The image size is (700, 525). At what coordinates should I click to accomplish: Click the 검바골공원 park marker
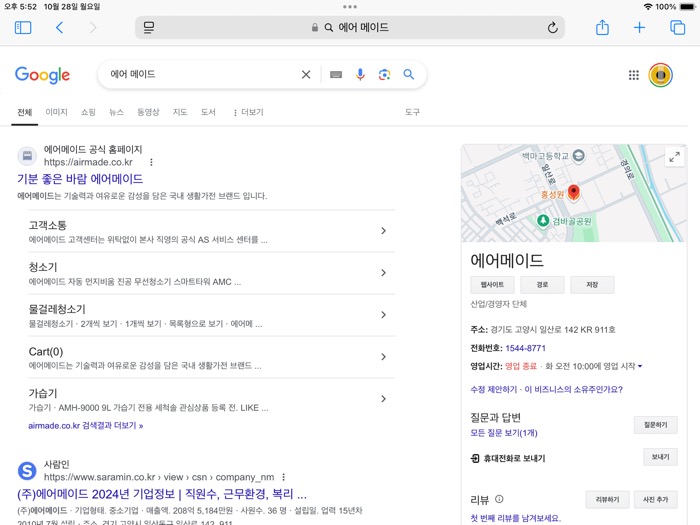pyautogui.click(x=543, y=221)
